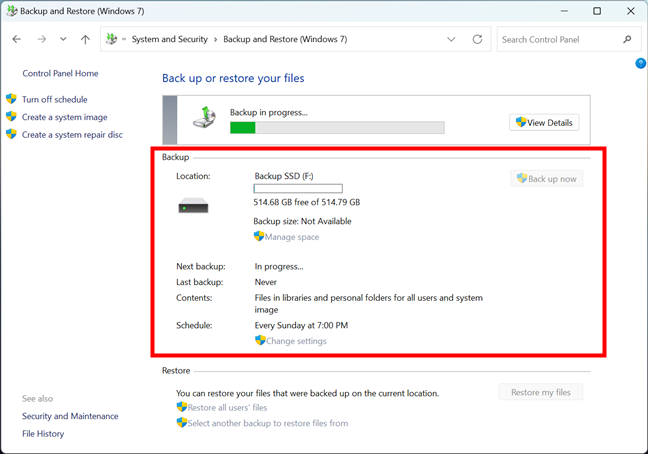
Task: Select Last backup value 'Never'
Action: click(x=266, y=282)
